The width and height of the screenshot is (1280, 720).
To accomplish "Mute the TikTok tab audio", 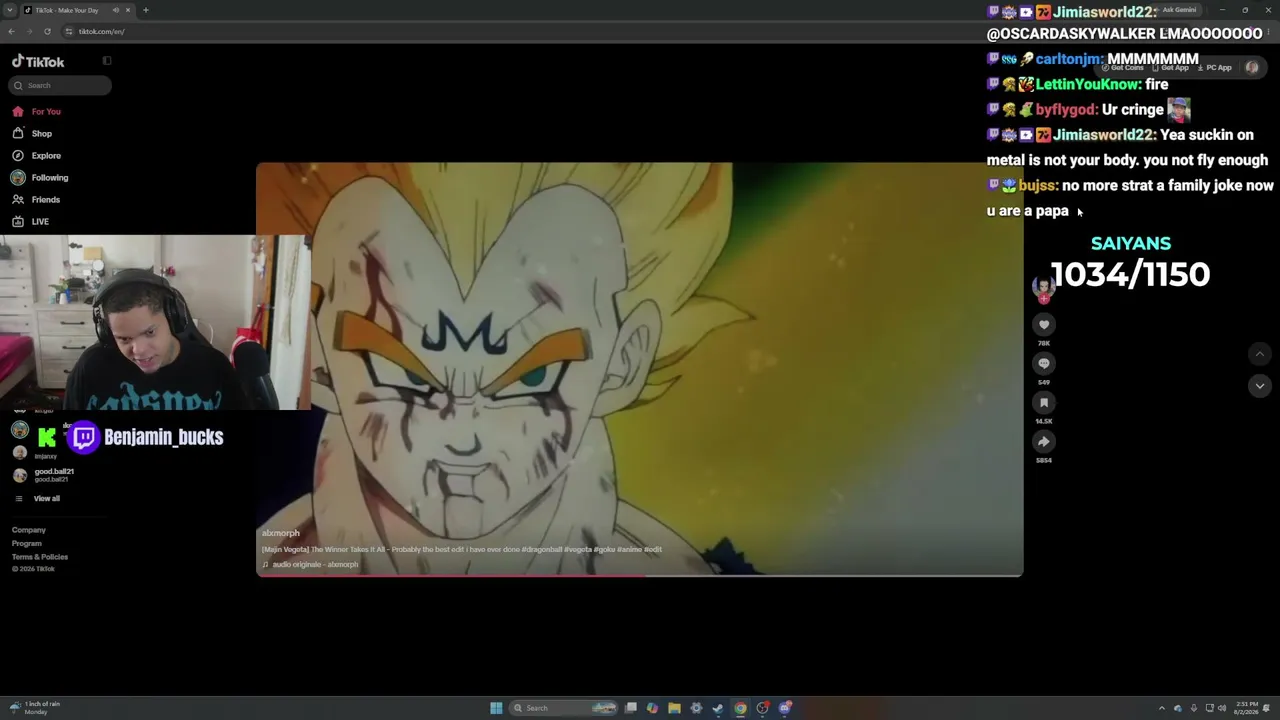I will pyautogui.click(x=116, y=10).
